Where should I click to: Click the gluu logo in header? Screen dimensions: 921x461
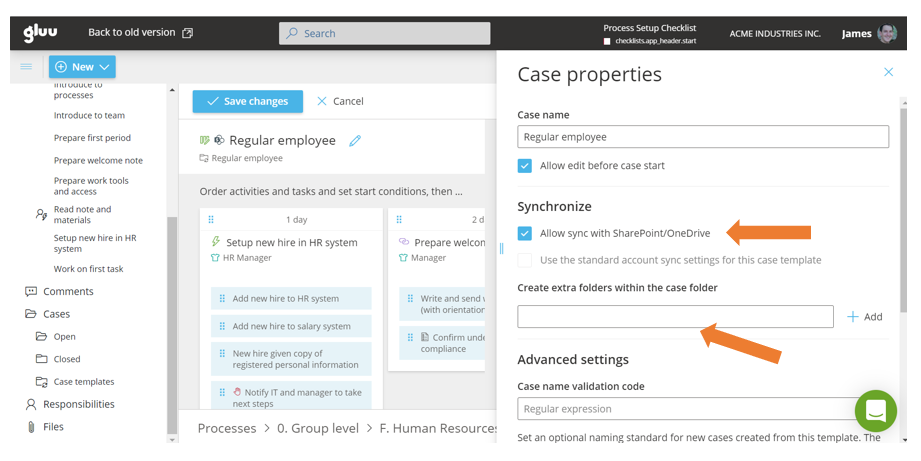click(40, 33)
